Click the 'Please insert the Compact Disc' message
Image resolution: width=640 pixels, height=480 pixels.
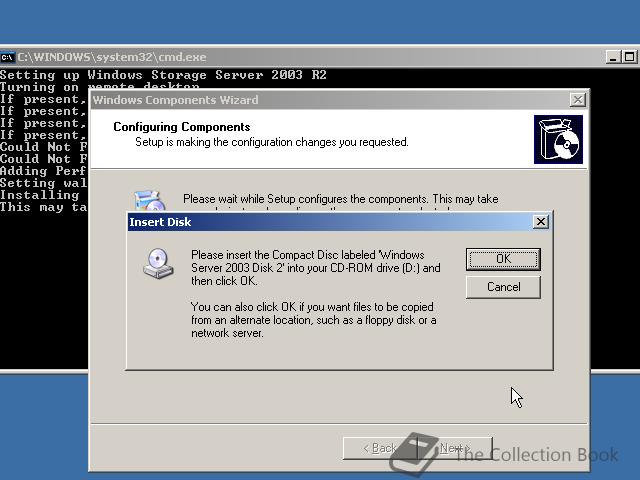(316, 268)
